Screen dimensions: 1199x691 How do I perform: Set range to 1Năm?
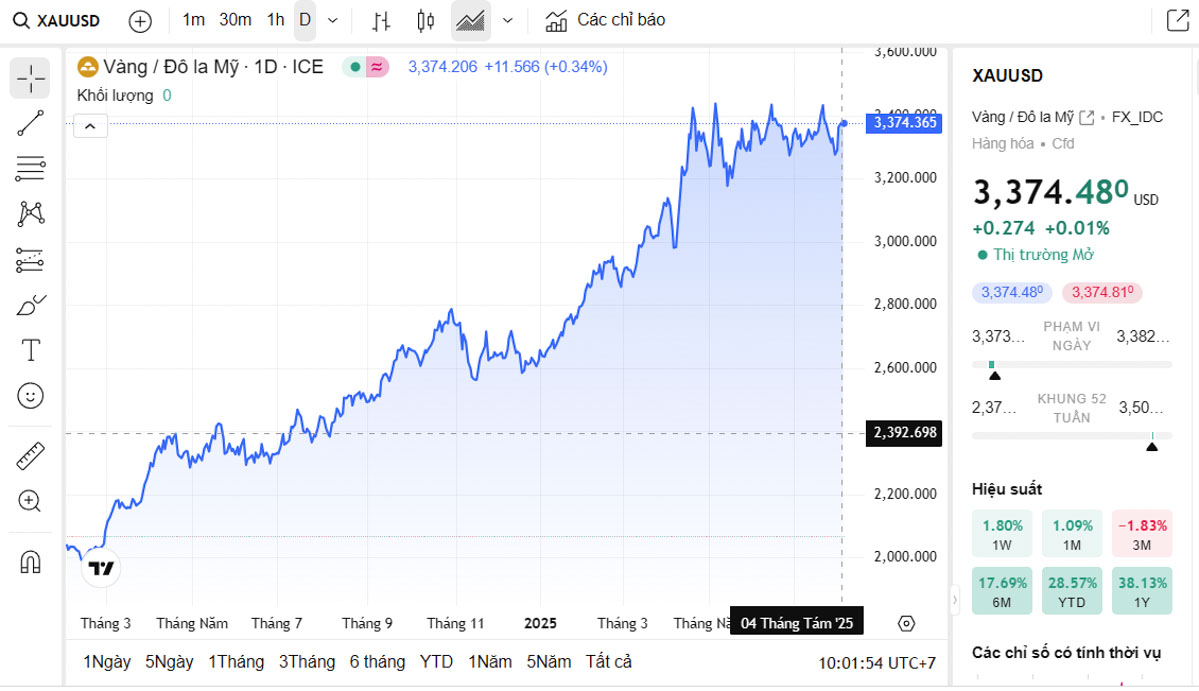(490, 662)
